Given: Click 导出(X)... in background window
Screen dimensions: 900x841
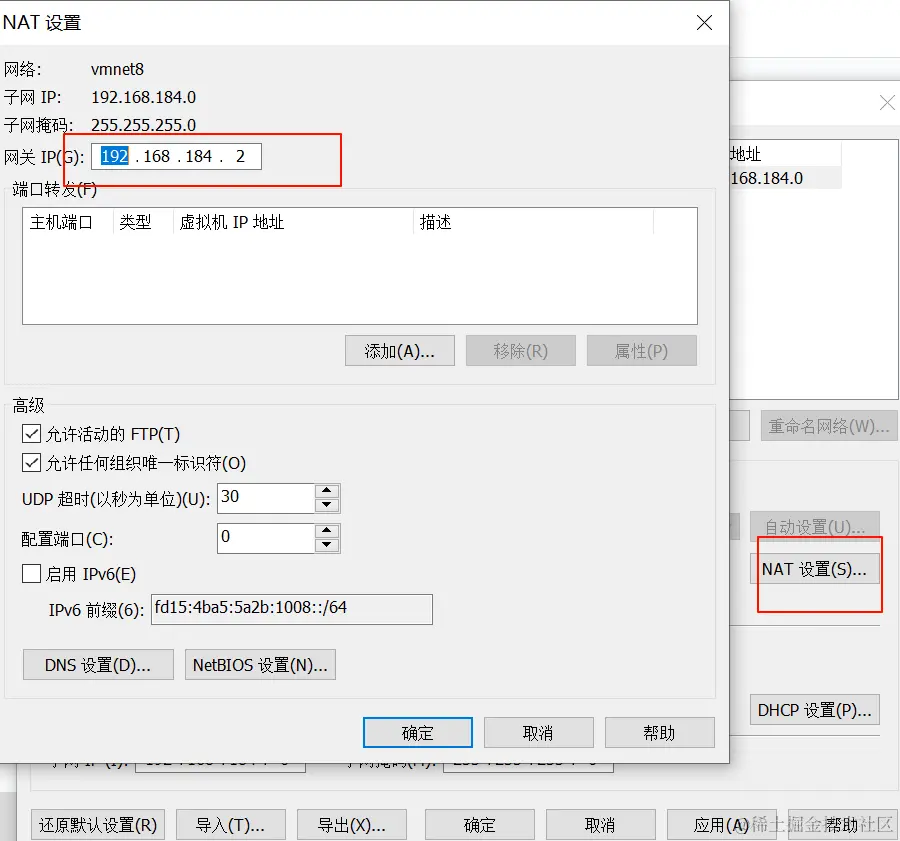Looking at the screenshot, I should pyautogui.click(x=352, y=825).
